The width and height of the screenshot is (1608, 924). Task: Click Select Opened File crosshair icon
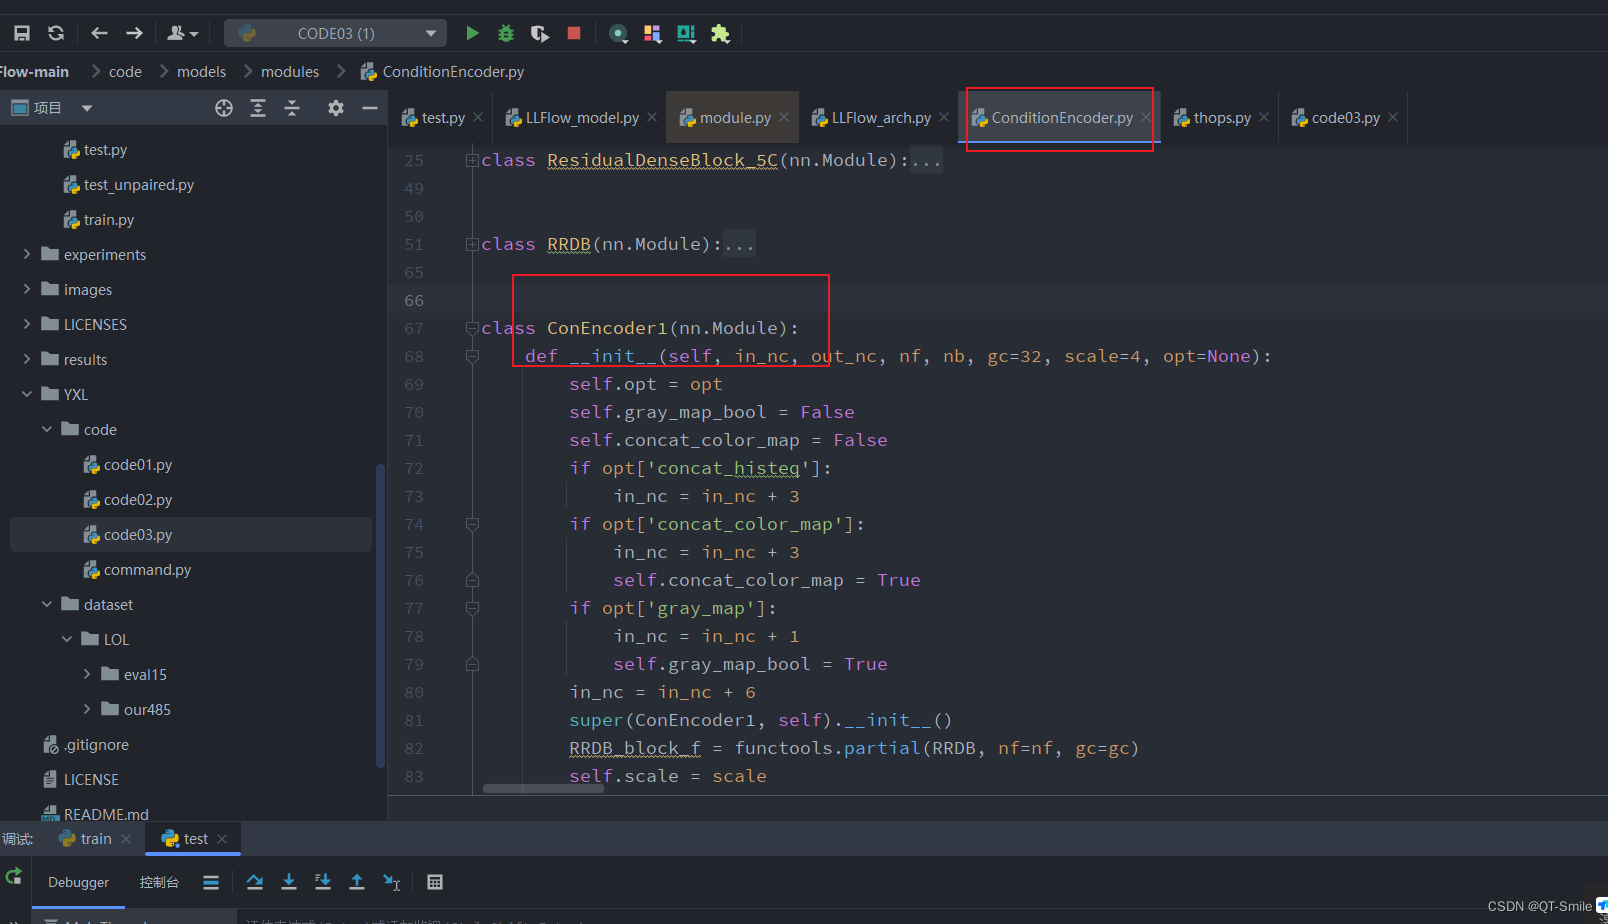pos(224,108)
